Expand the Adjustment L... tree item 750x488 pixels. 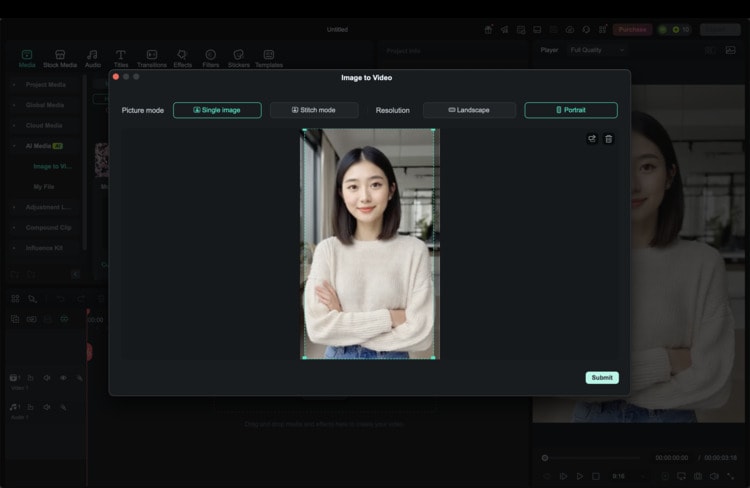14,207
